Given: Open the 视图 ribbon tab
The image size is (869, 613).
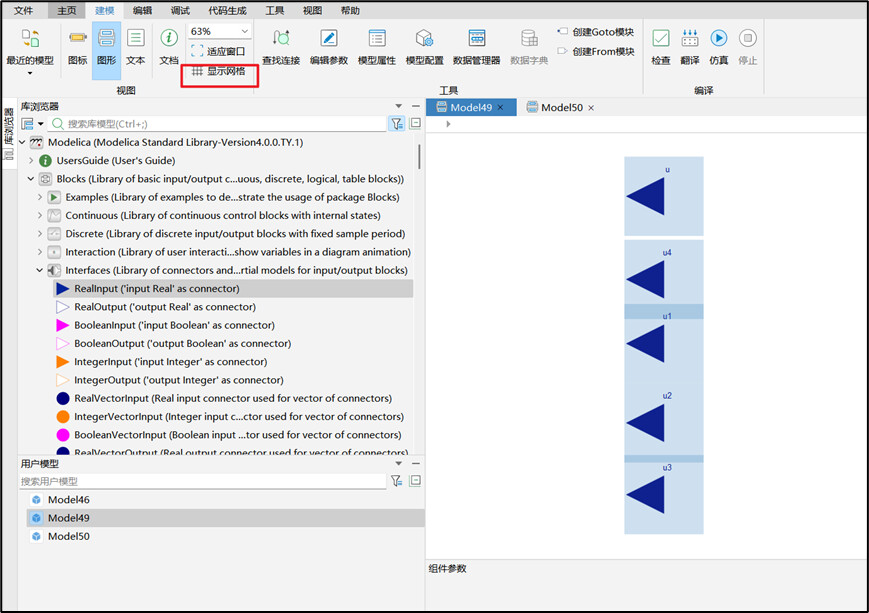Looking at the screenshot, I should pos(312,11).
